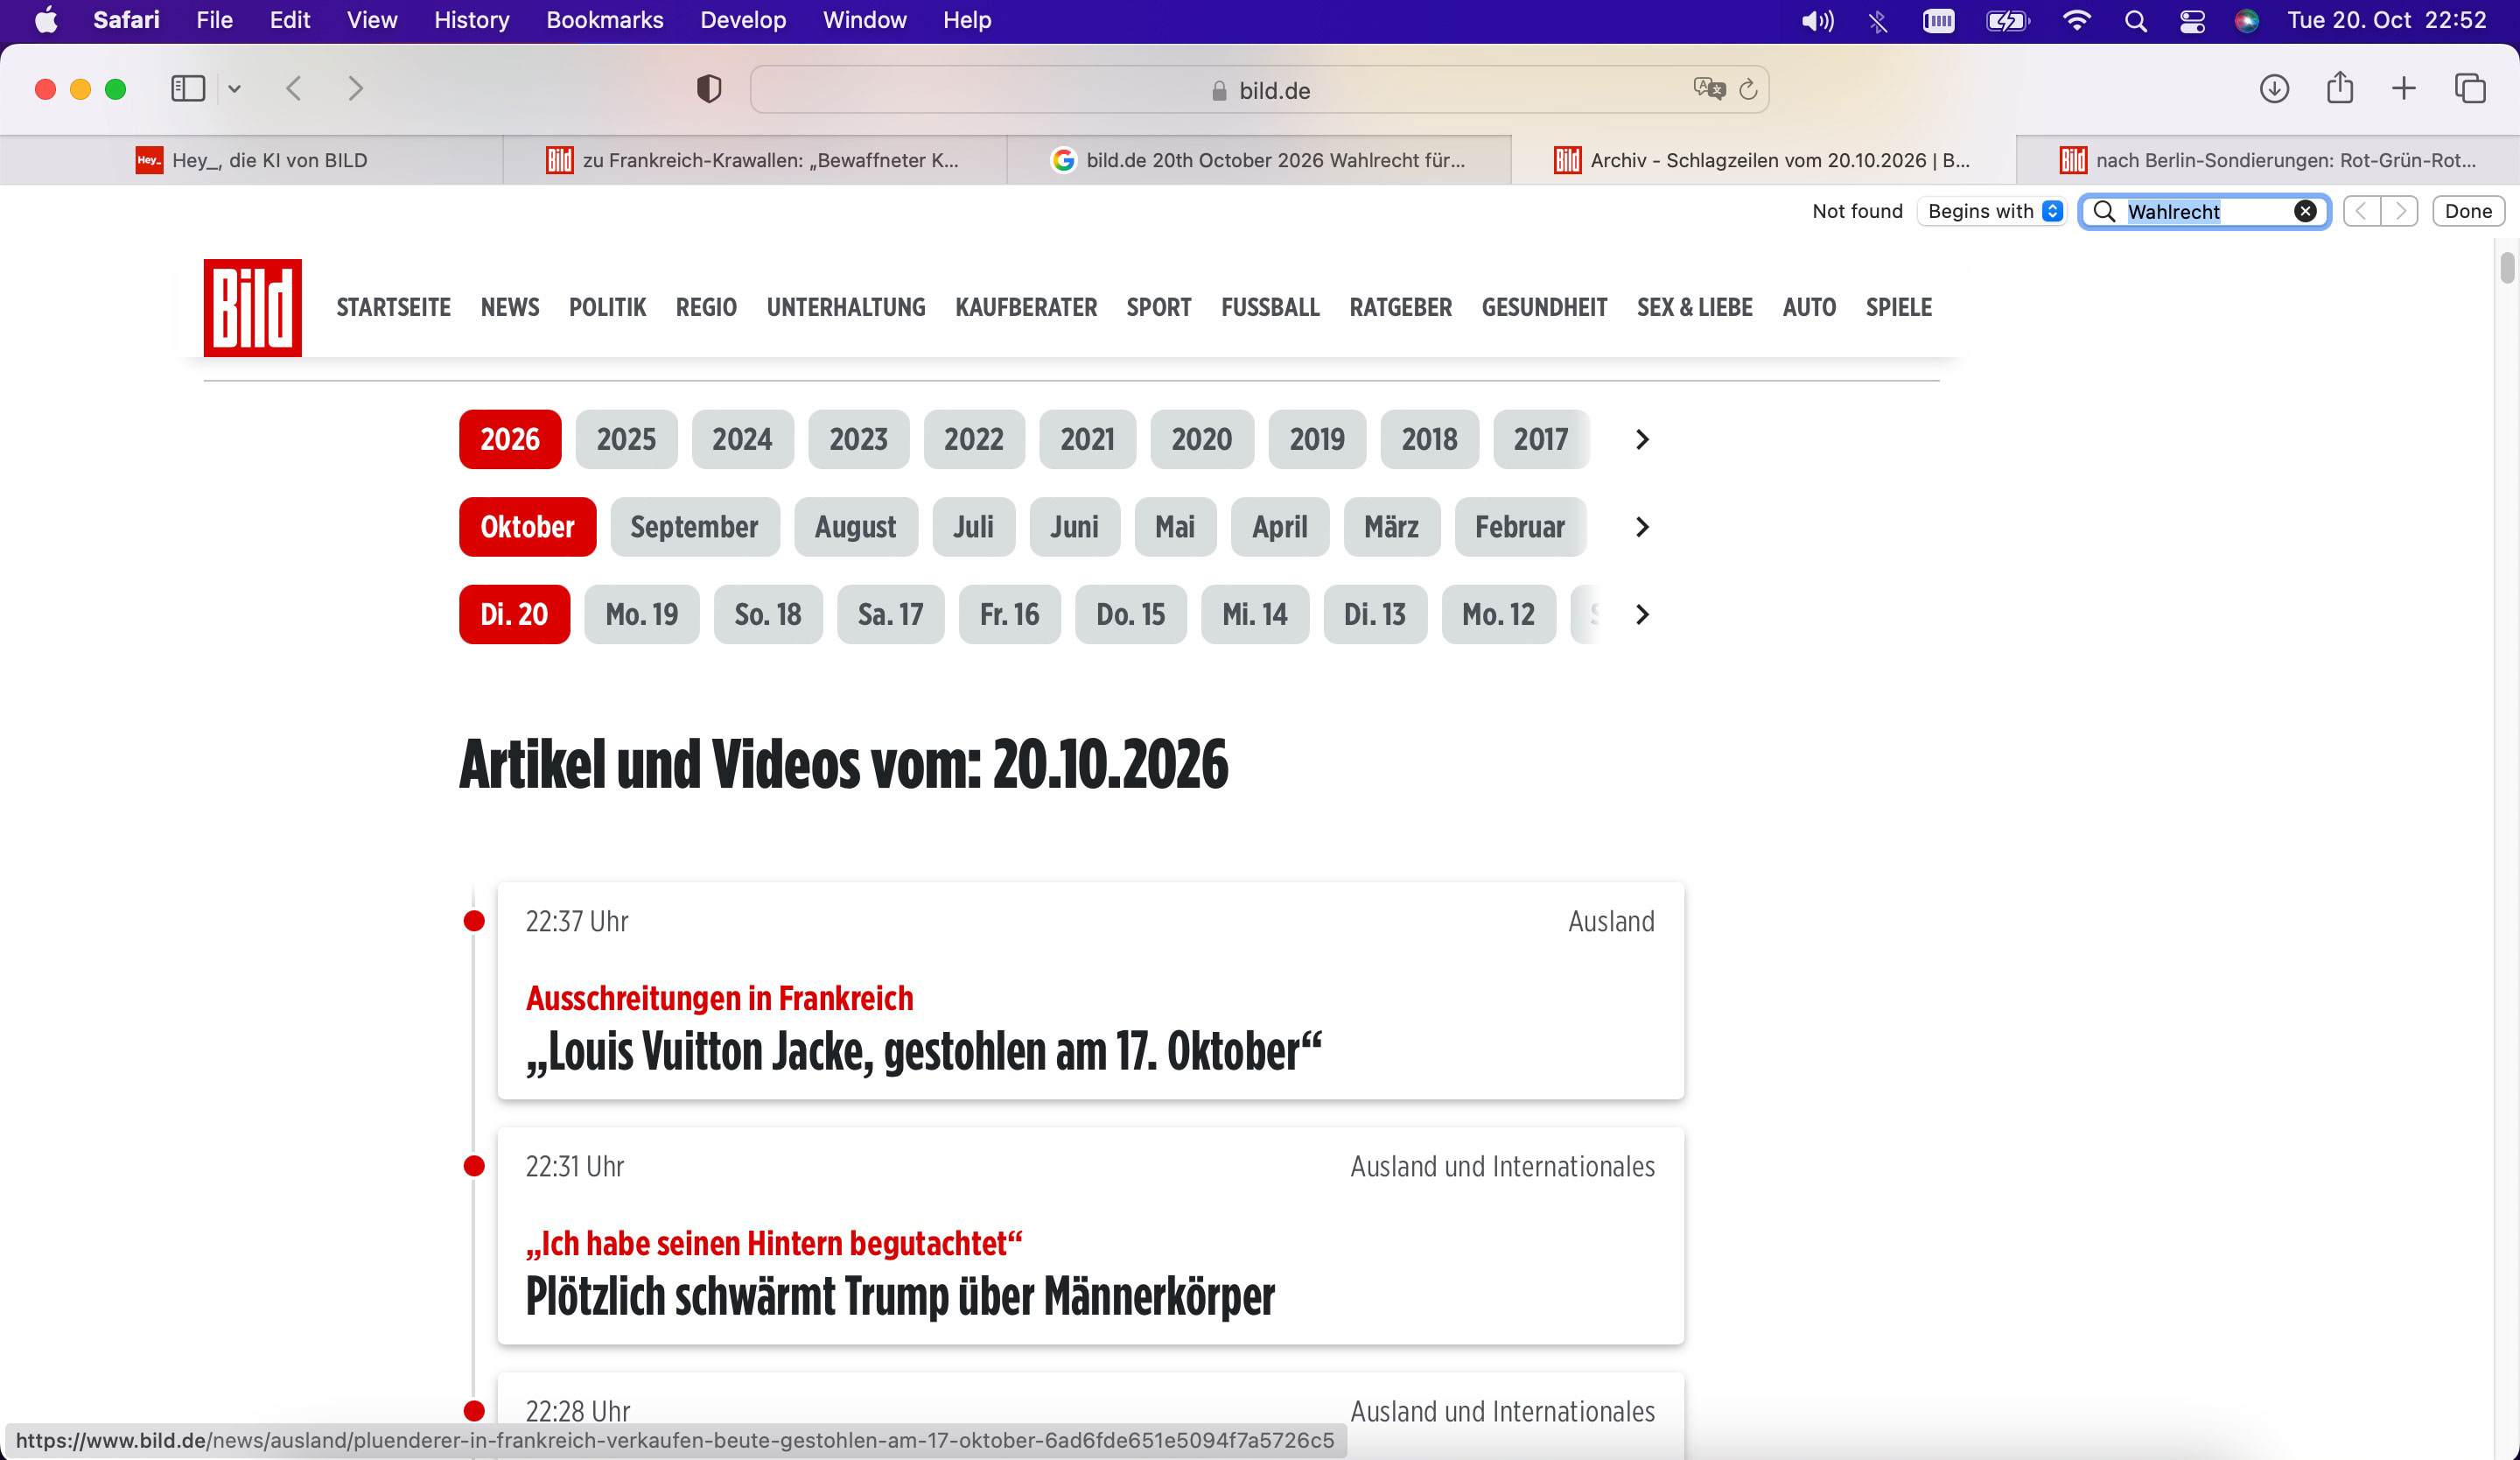Open the POLITIK section link
This screenshot has height=1460, width=2520.
tap(607, 307)
